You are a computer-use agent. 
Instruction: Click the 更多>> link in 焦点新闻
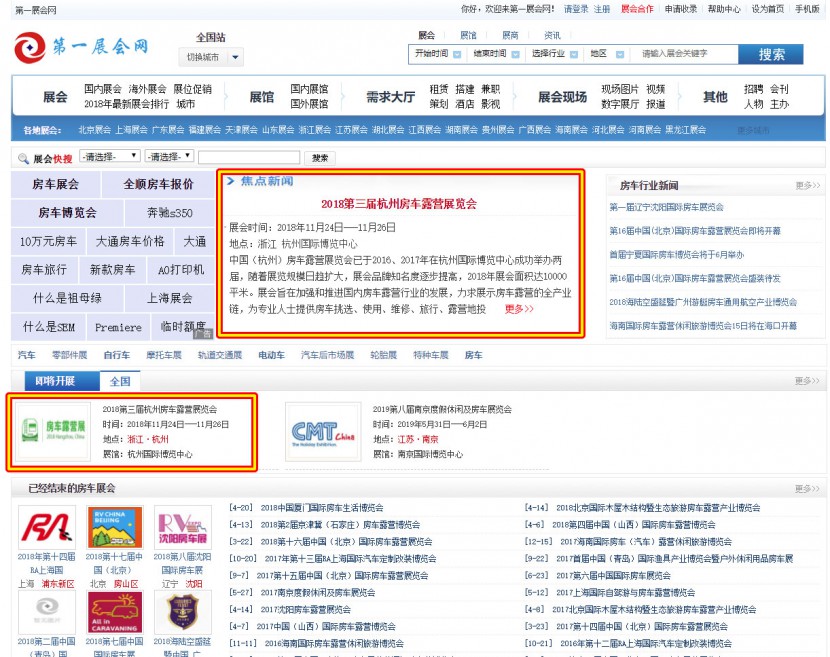coord(519,309)
